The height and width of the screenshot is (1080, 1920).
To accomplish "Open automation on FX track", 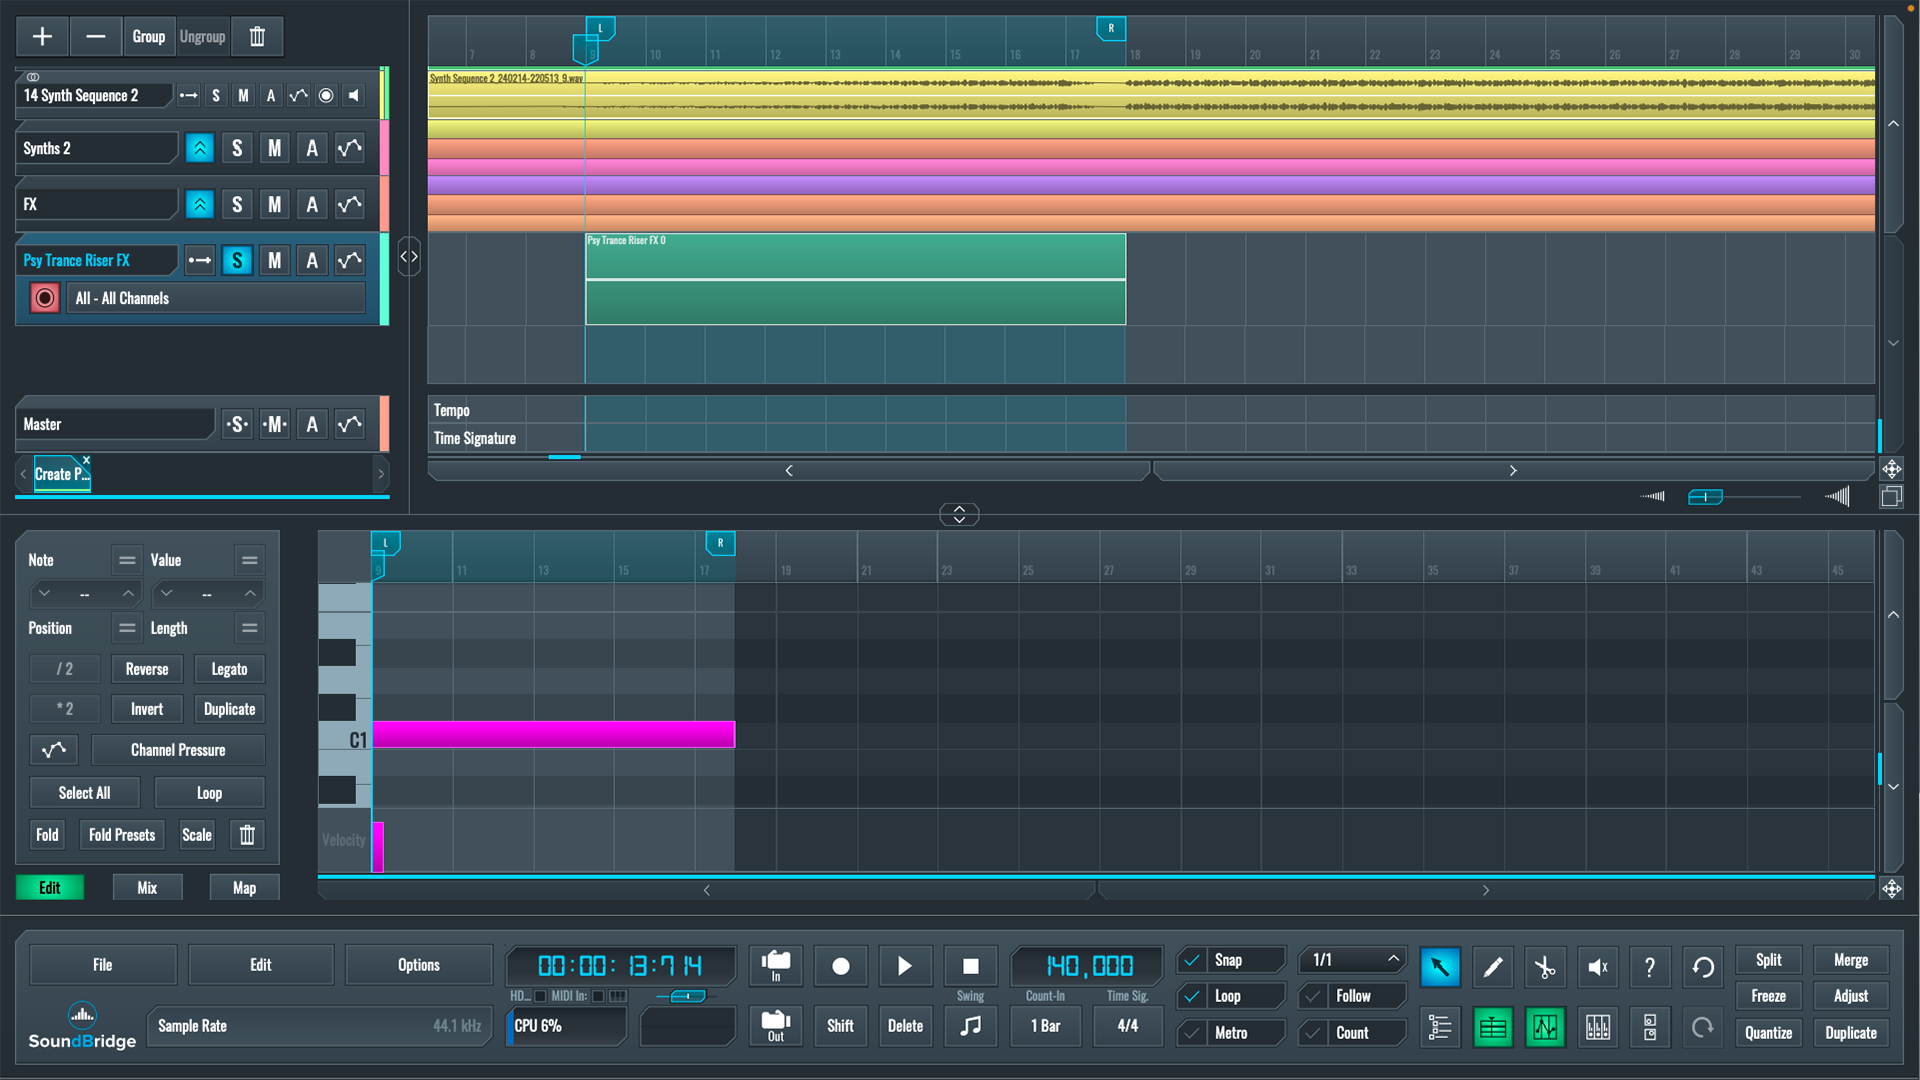I will [x=349, y=204].
